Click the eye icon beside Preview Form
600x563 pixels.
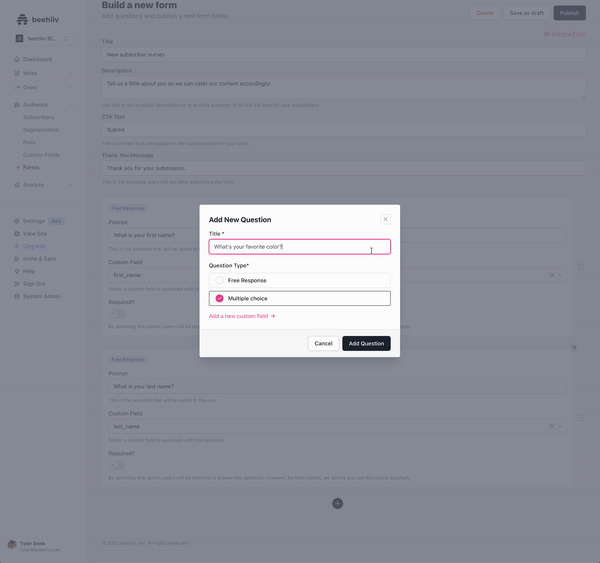[547, 34]
